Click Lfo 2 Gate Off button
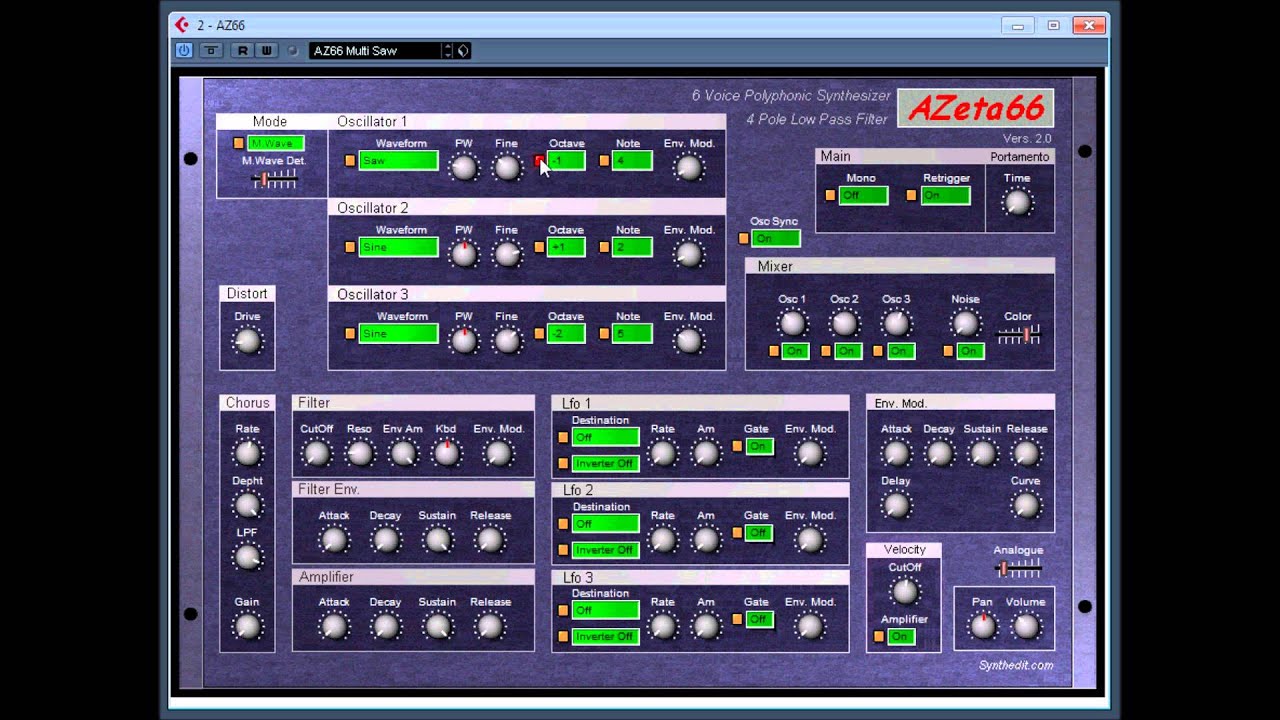 pos(759,533)
